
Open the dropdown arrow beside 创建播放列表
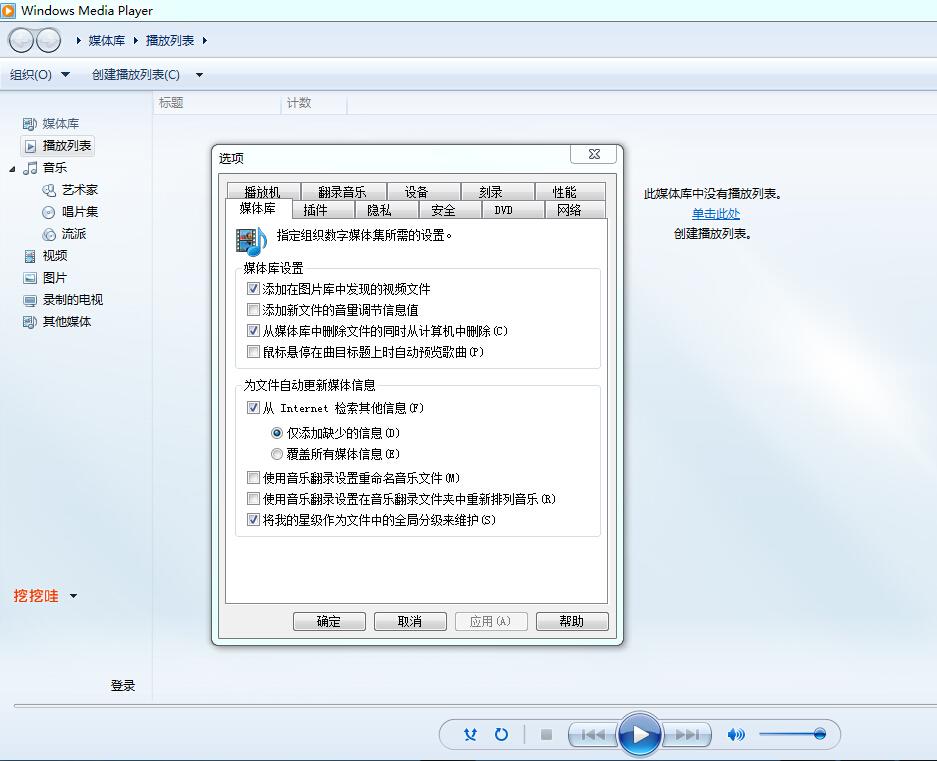tap(200, 75)
